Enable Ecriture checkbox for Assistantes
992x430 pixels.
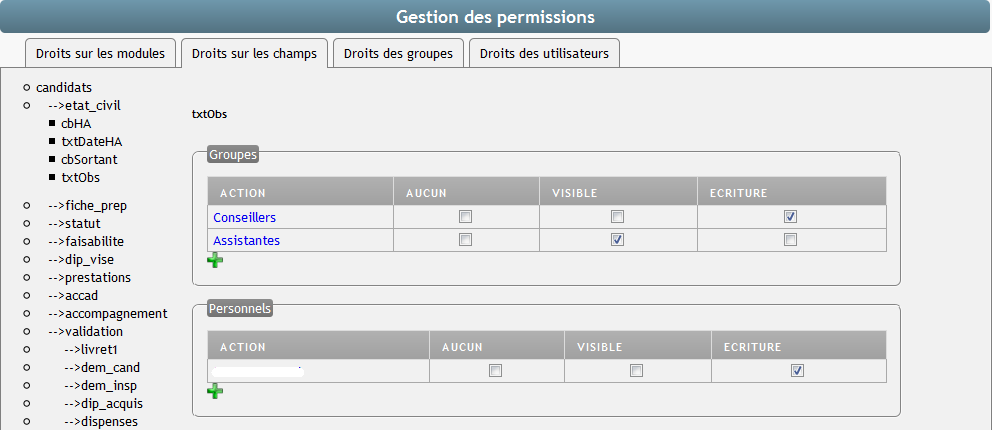click(x=791, y=240)
